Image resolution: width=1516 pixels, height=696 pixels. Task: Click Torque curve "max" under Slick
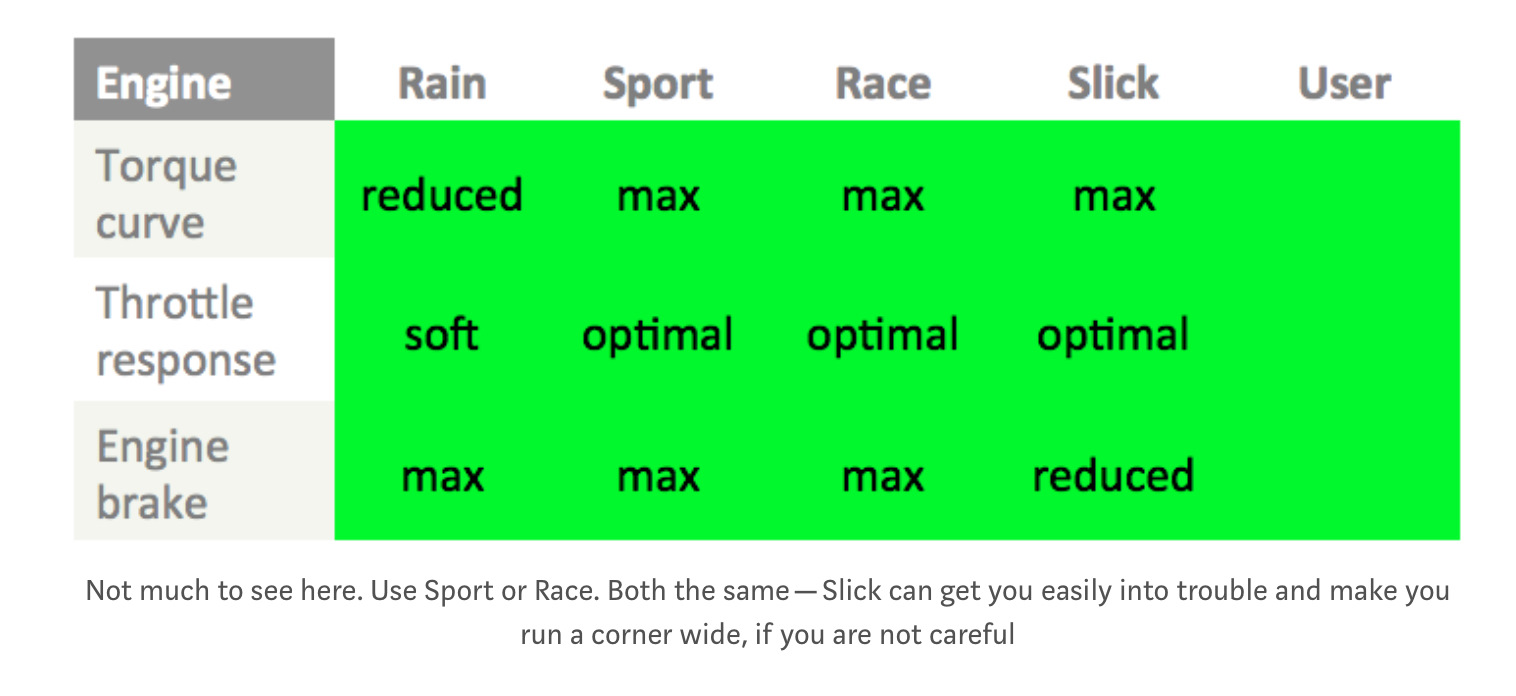click(1113, 197)
